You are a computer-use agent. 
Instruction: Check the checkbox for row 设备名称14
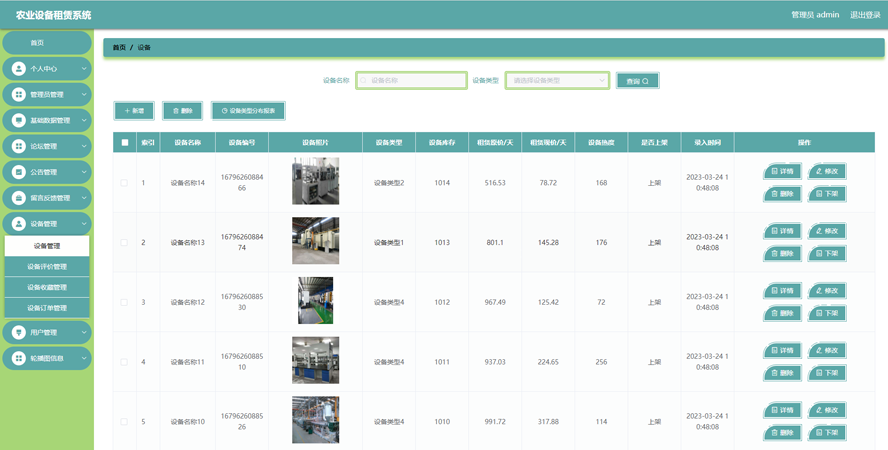tap(124, 183)
